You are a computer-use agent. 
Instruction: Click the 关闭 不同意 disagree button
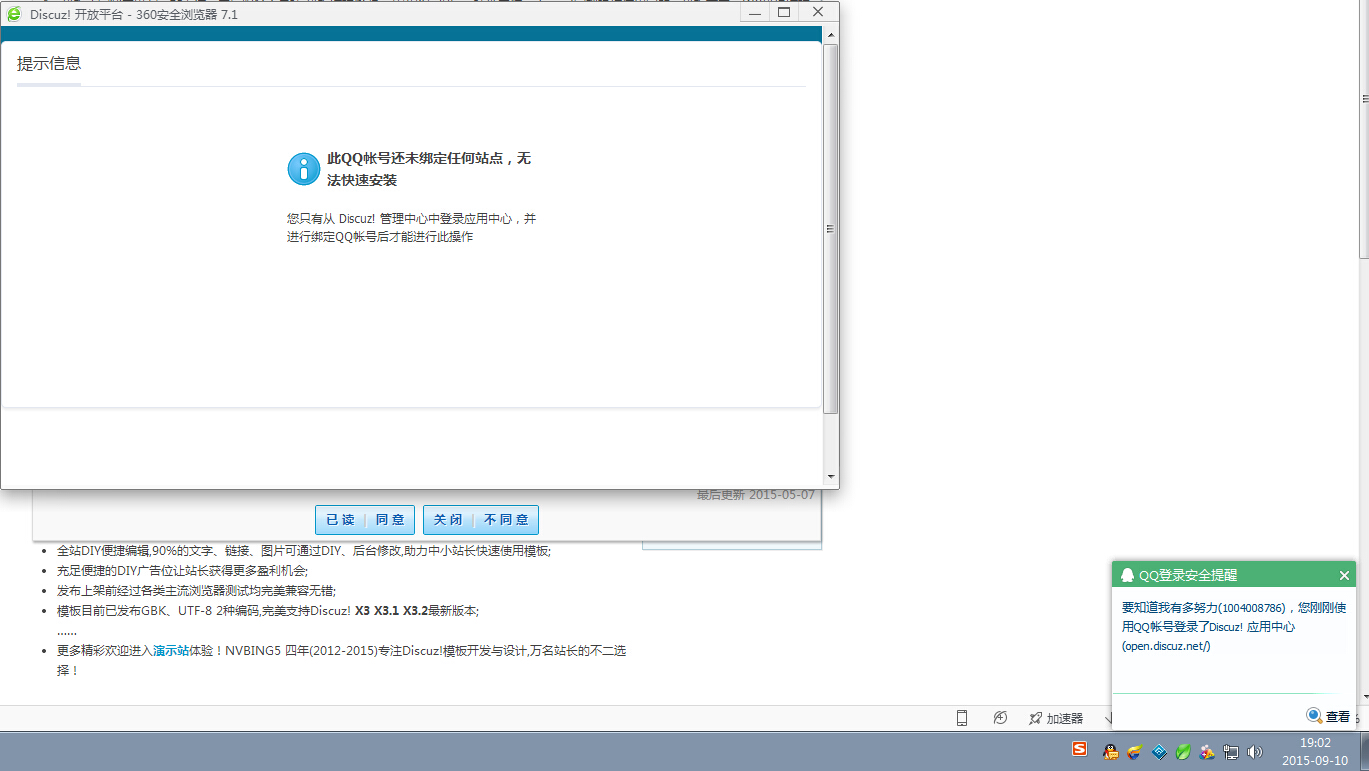coord(481,520)
